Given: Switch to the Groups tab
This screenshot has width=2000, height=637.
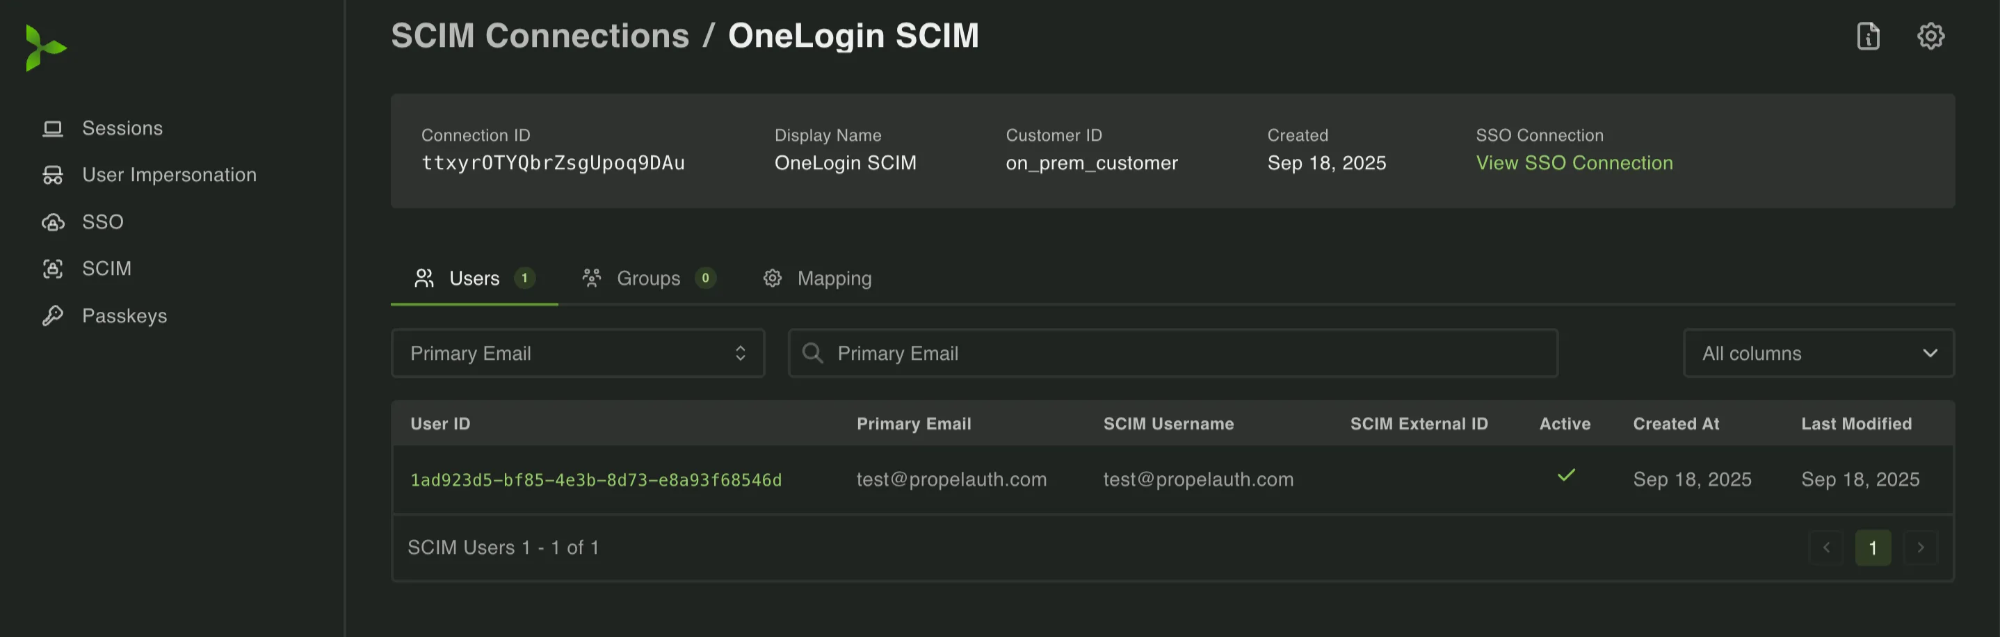Looking at the screenshot, I should click(x=648, y=278).
